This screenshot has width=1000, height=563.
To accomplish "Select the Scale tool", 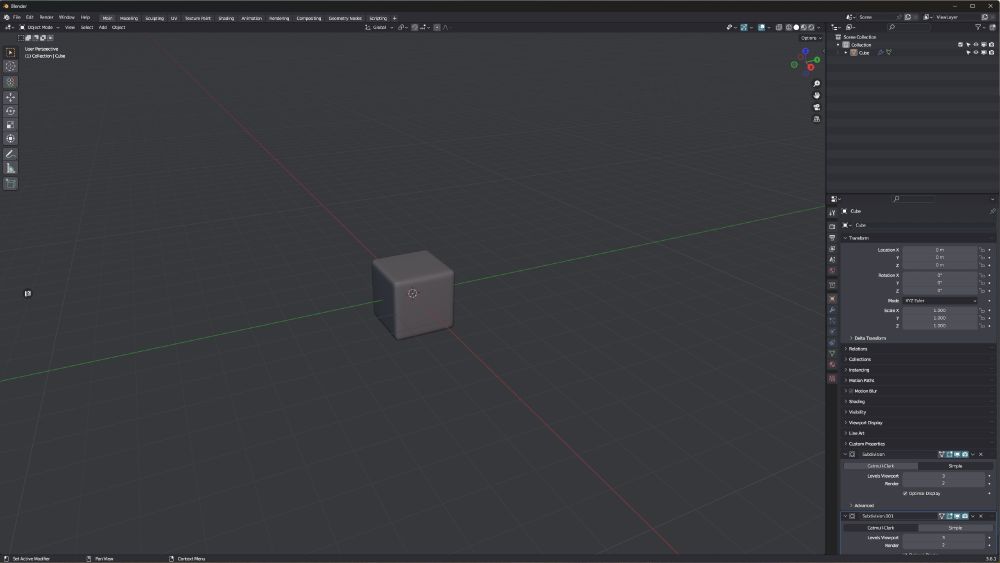I will (10, 125).
